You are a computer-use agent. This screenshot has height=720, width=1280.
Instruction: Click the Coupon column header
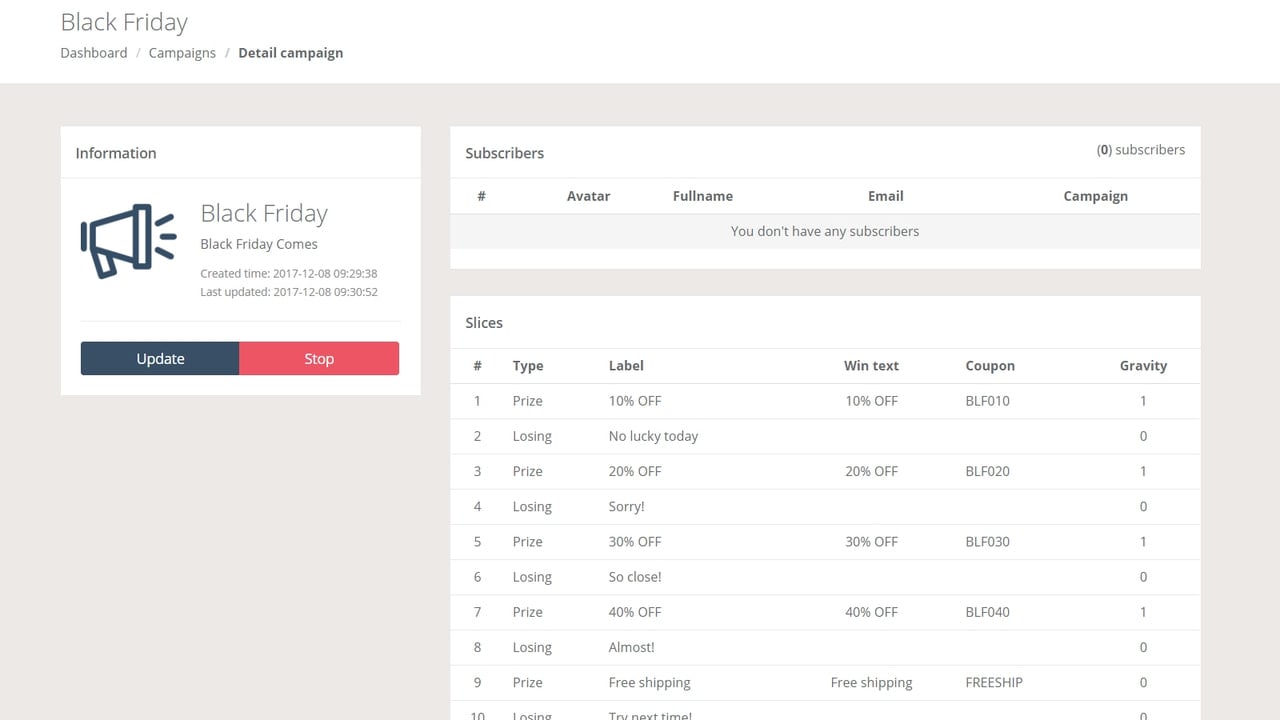click(990, 366)
